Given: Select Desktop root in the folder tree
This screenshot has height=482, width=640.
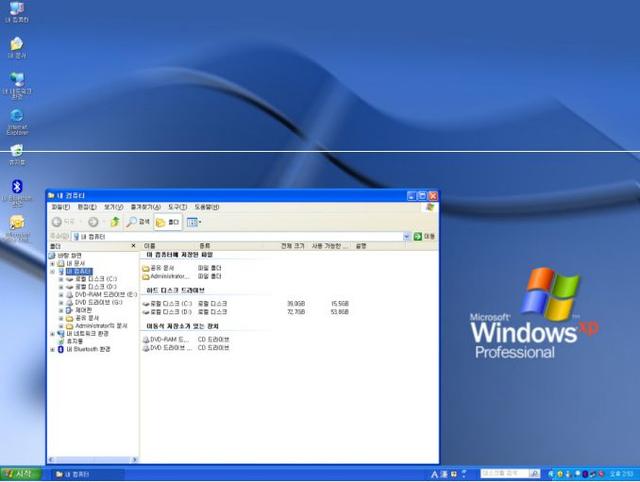Looking at the screenshot, I should [65, 255].
